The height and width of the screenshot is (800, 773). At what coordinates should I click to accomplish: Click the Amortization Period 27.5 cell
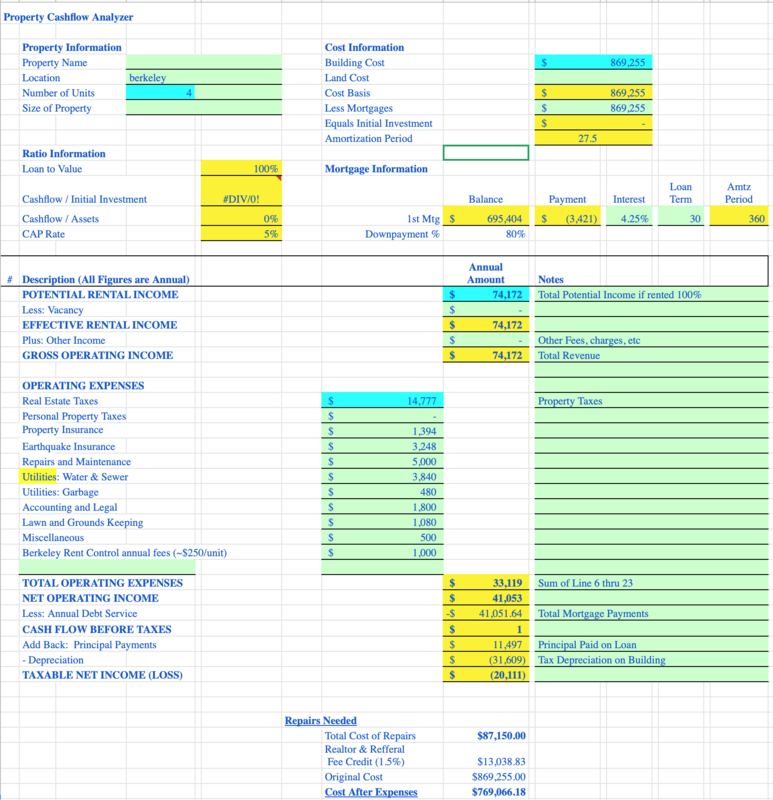[x=593, y=138]
